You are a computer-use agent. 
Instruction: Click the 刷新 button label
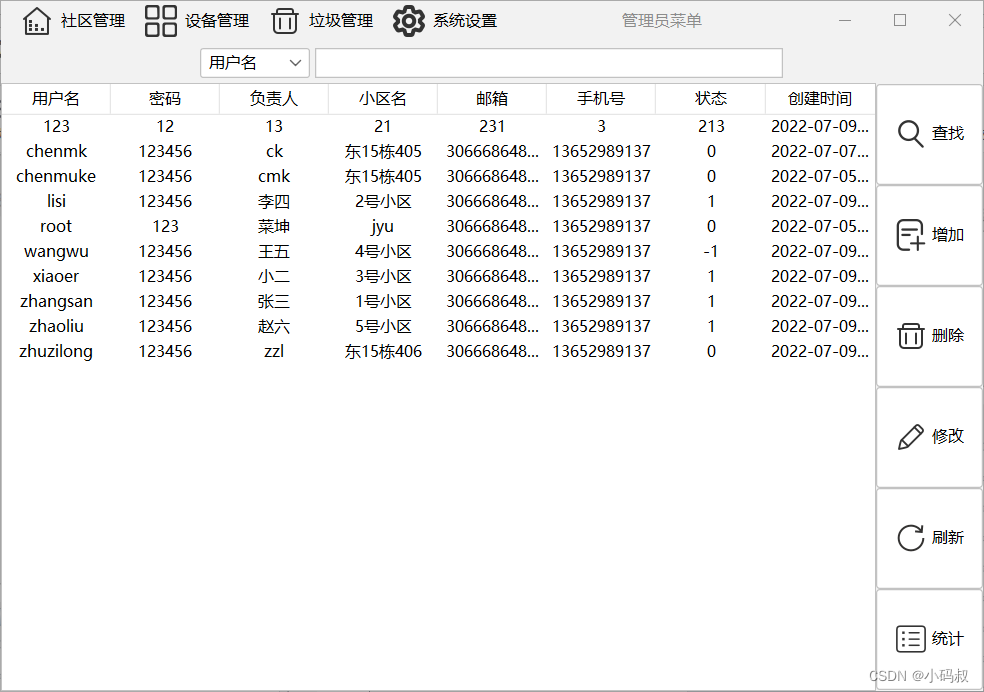click(948, 538)
